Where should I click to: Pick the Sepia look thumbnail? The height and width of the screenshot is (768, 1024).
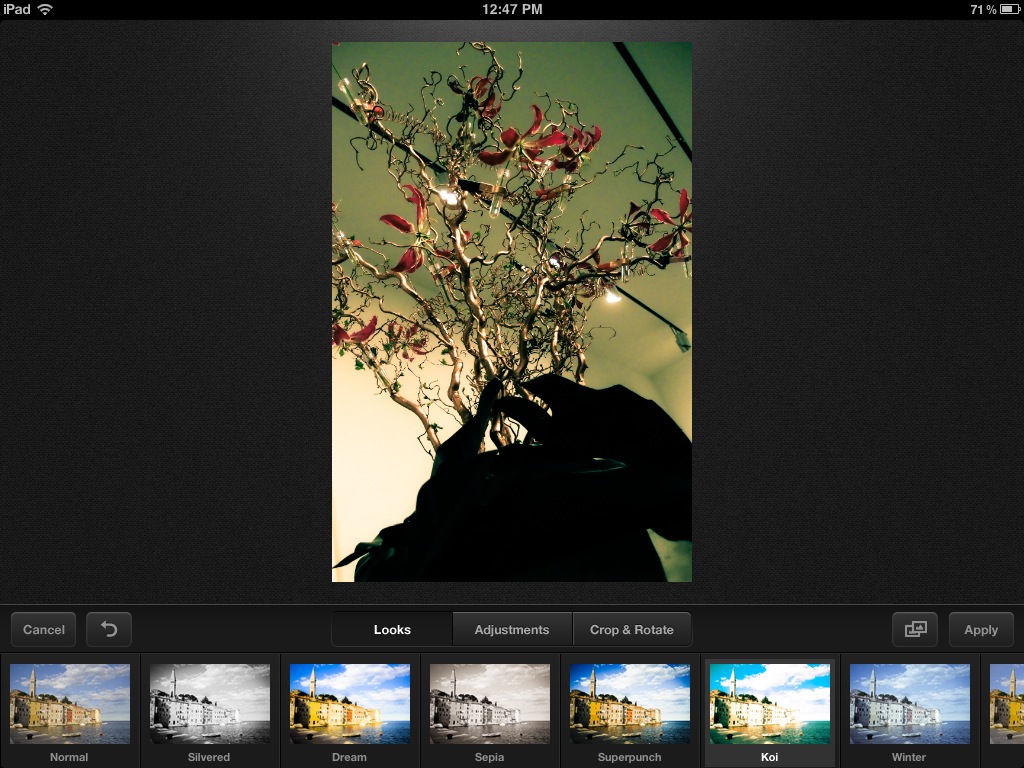point(489,704)
